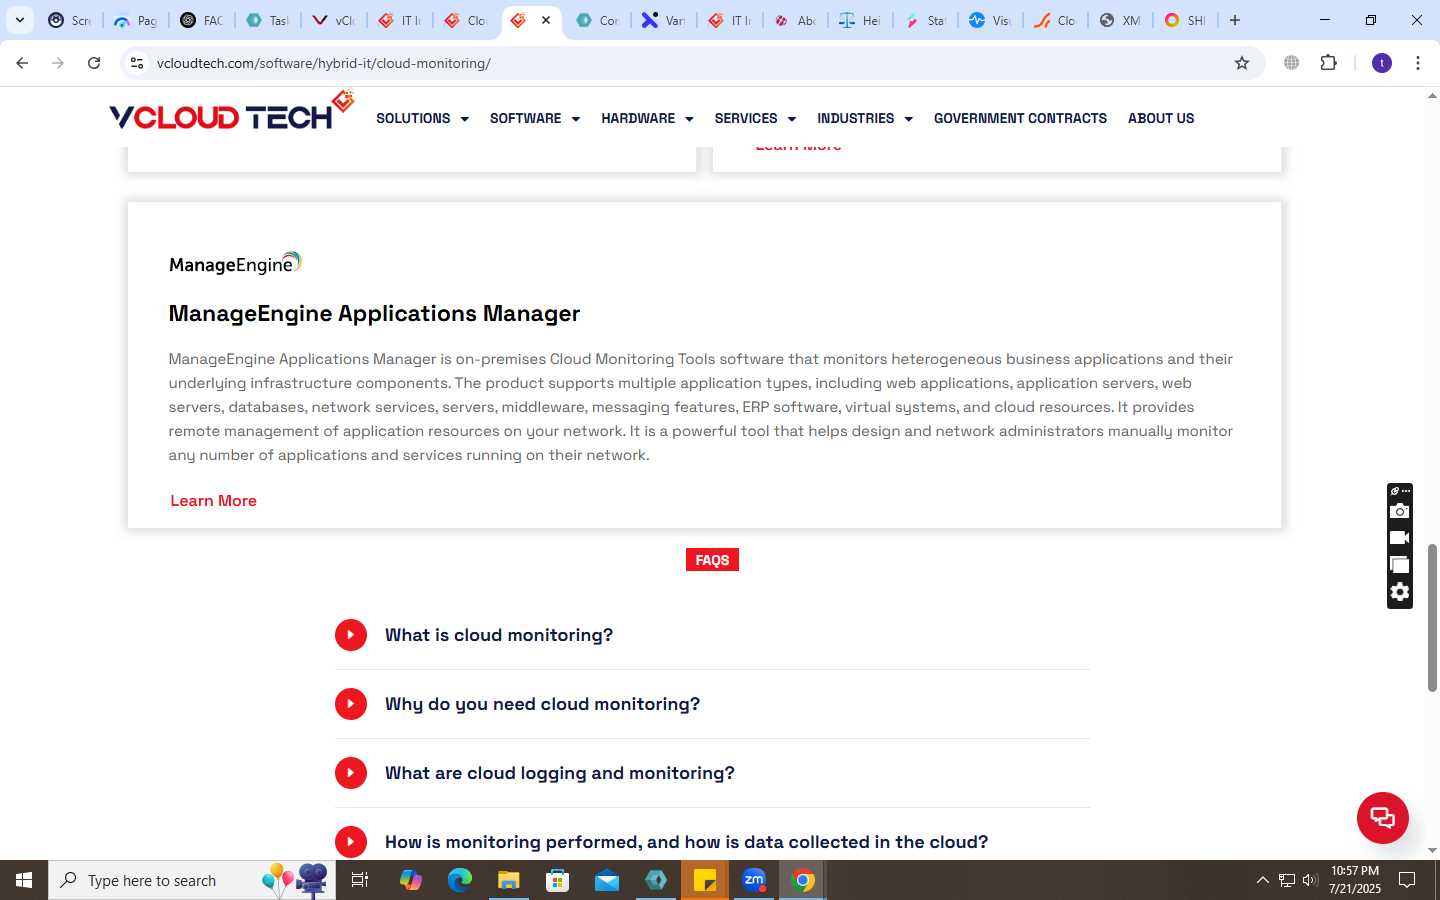Switch to the FAC browser tab
The height and width of the screenshot is (900, 1440).
pyautogui.click(x=202, y=20)
